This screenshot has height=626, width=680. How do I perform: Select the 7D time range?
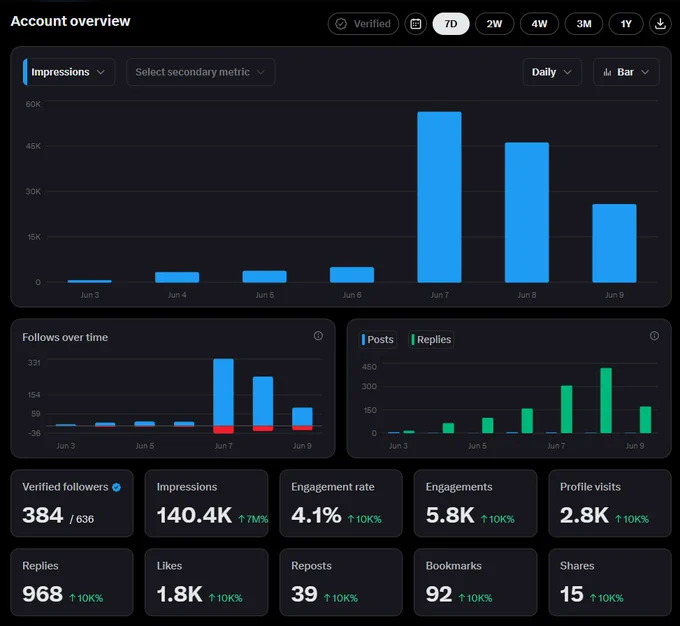click(x=451, y=24)
